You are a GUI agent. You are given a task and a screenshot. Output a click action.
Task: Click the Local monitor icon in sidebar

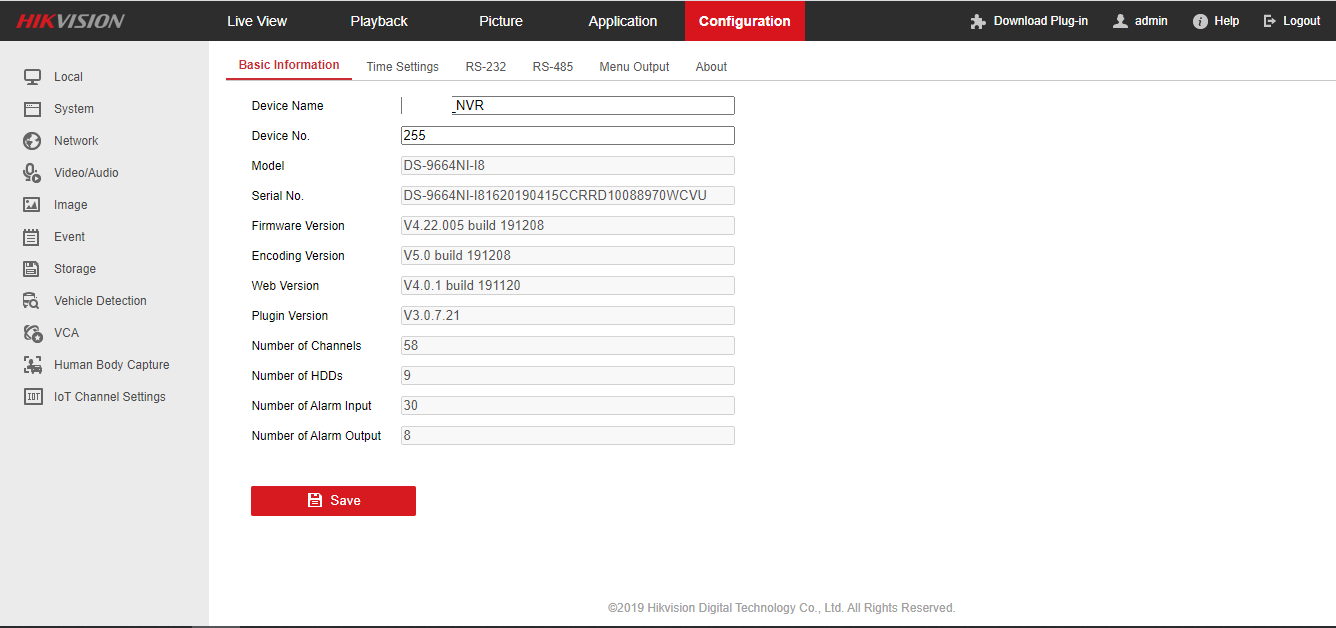coord(32,77)
